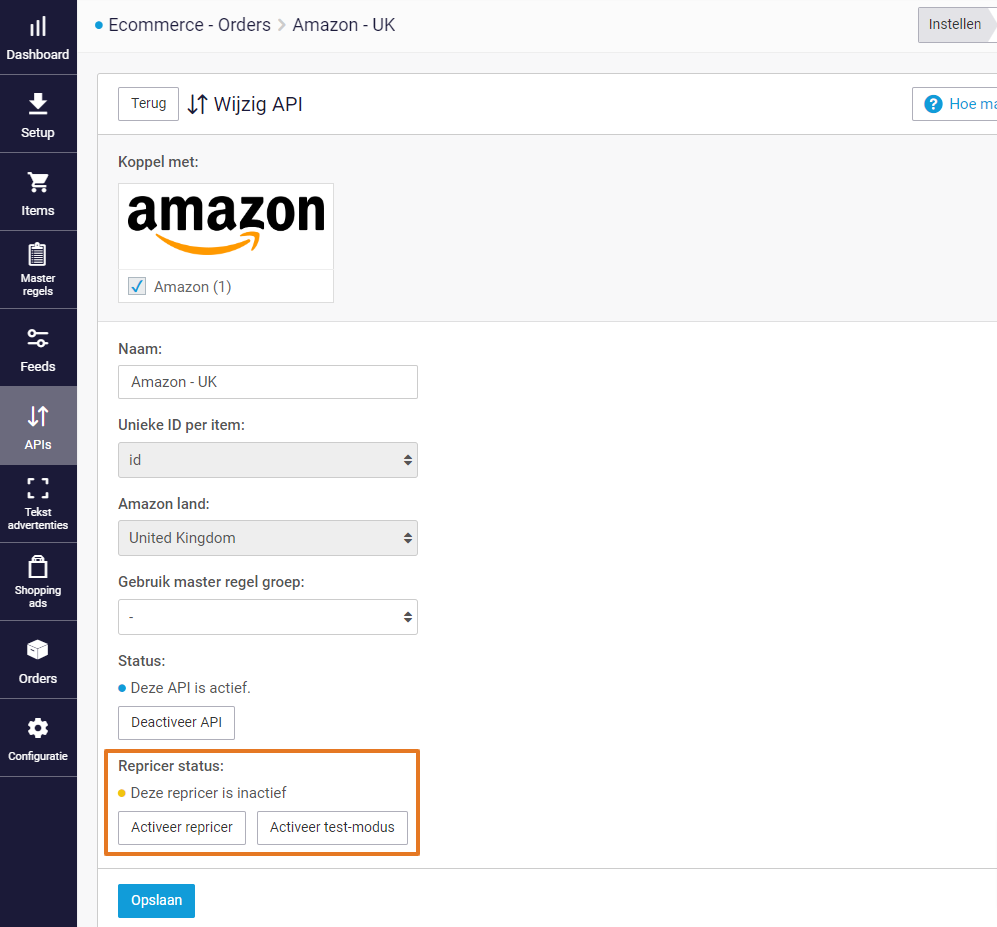Screen dimensions: 997x927
Task: Open the Setup download icon
Action: 38,104
